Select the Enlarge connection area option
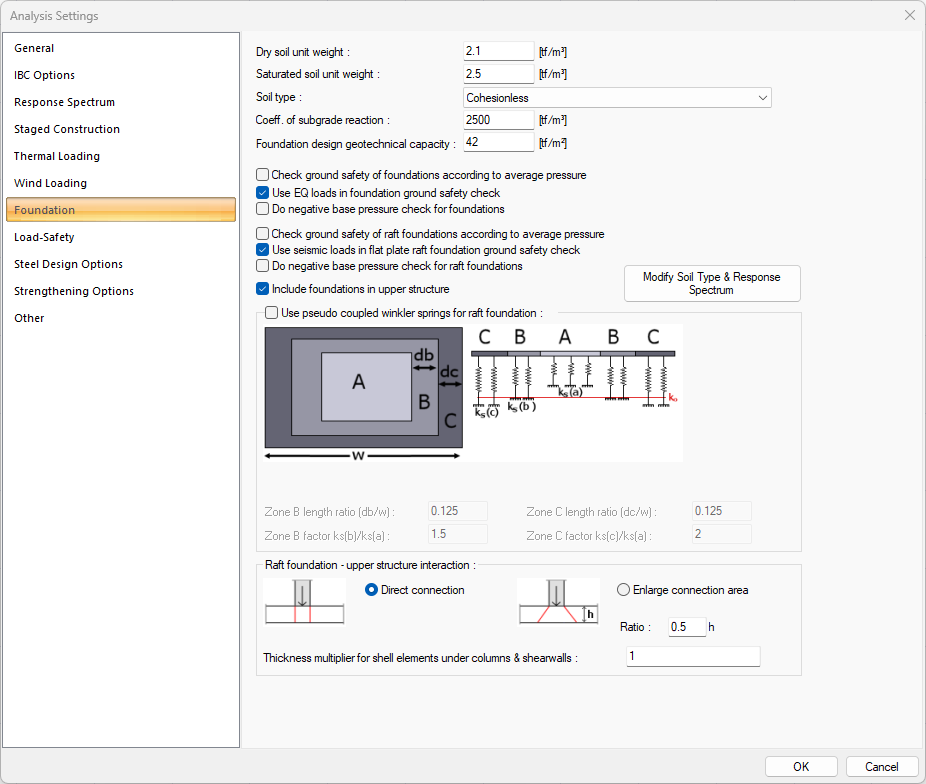The image size is (926, 784). coord(623,590)
